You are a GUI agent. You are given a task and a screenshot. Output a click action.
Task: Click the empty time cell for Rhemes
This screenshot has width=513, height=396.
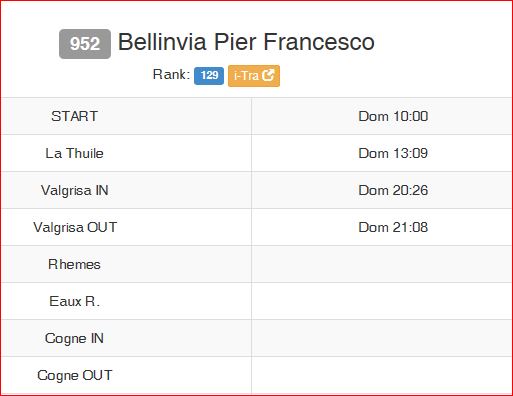pos(382,264)
